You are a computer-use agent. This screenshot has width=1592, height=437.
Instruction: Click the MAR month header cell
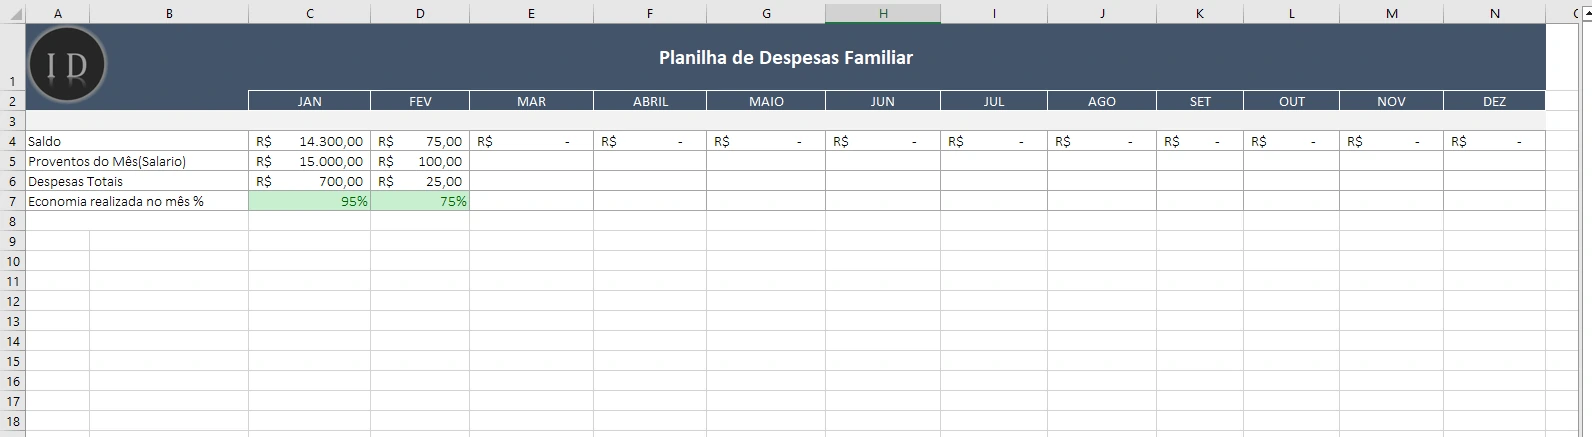point(531,101)
